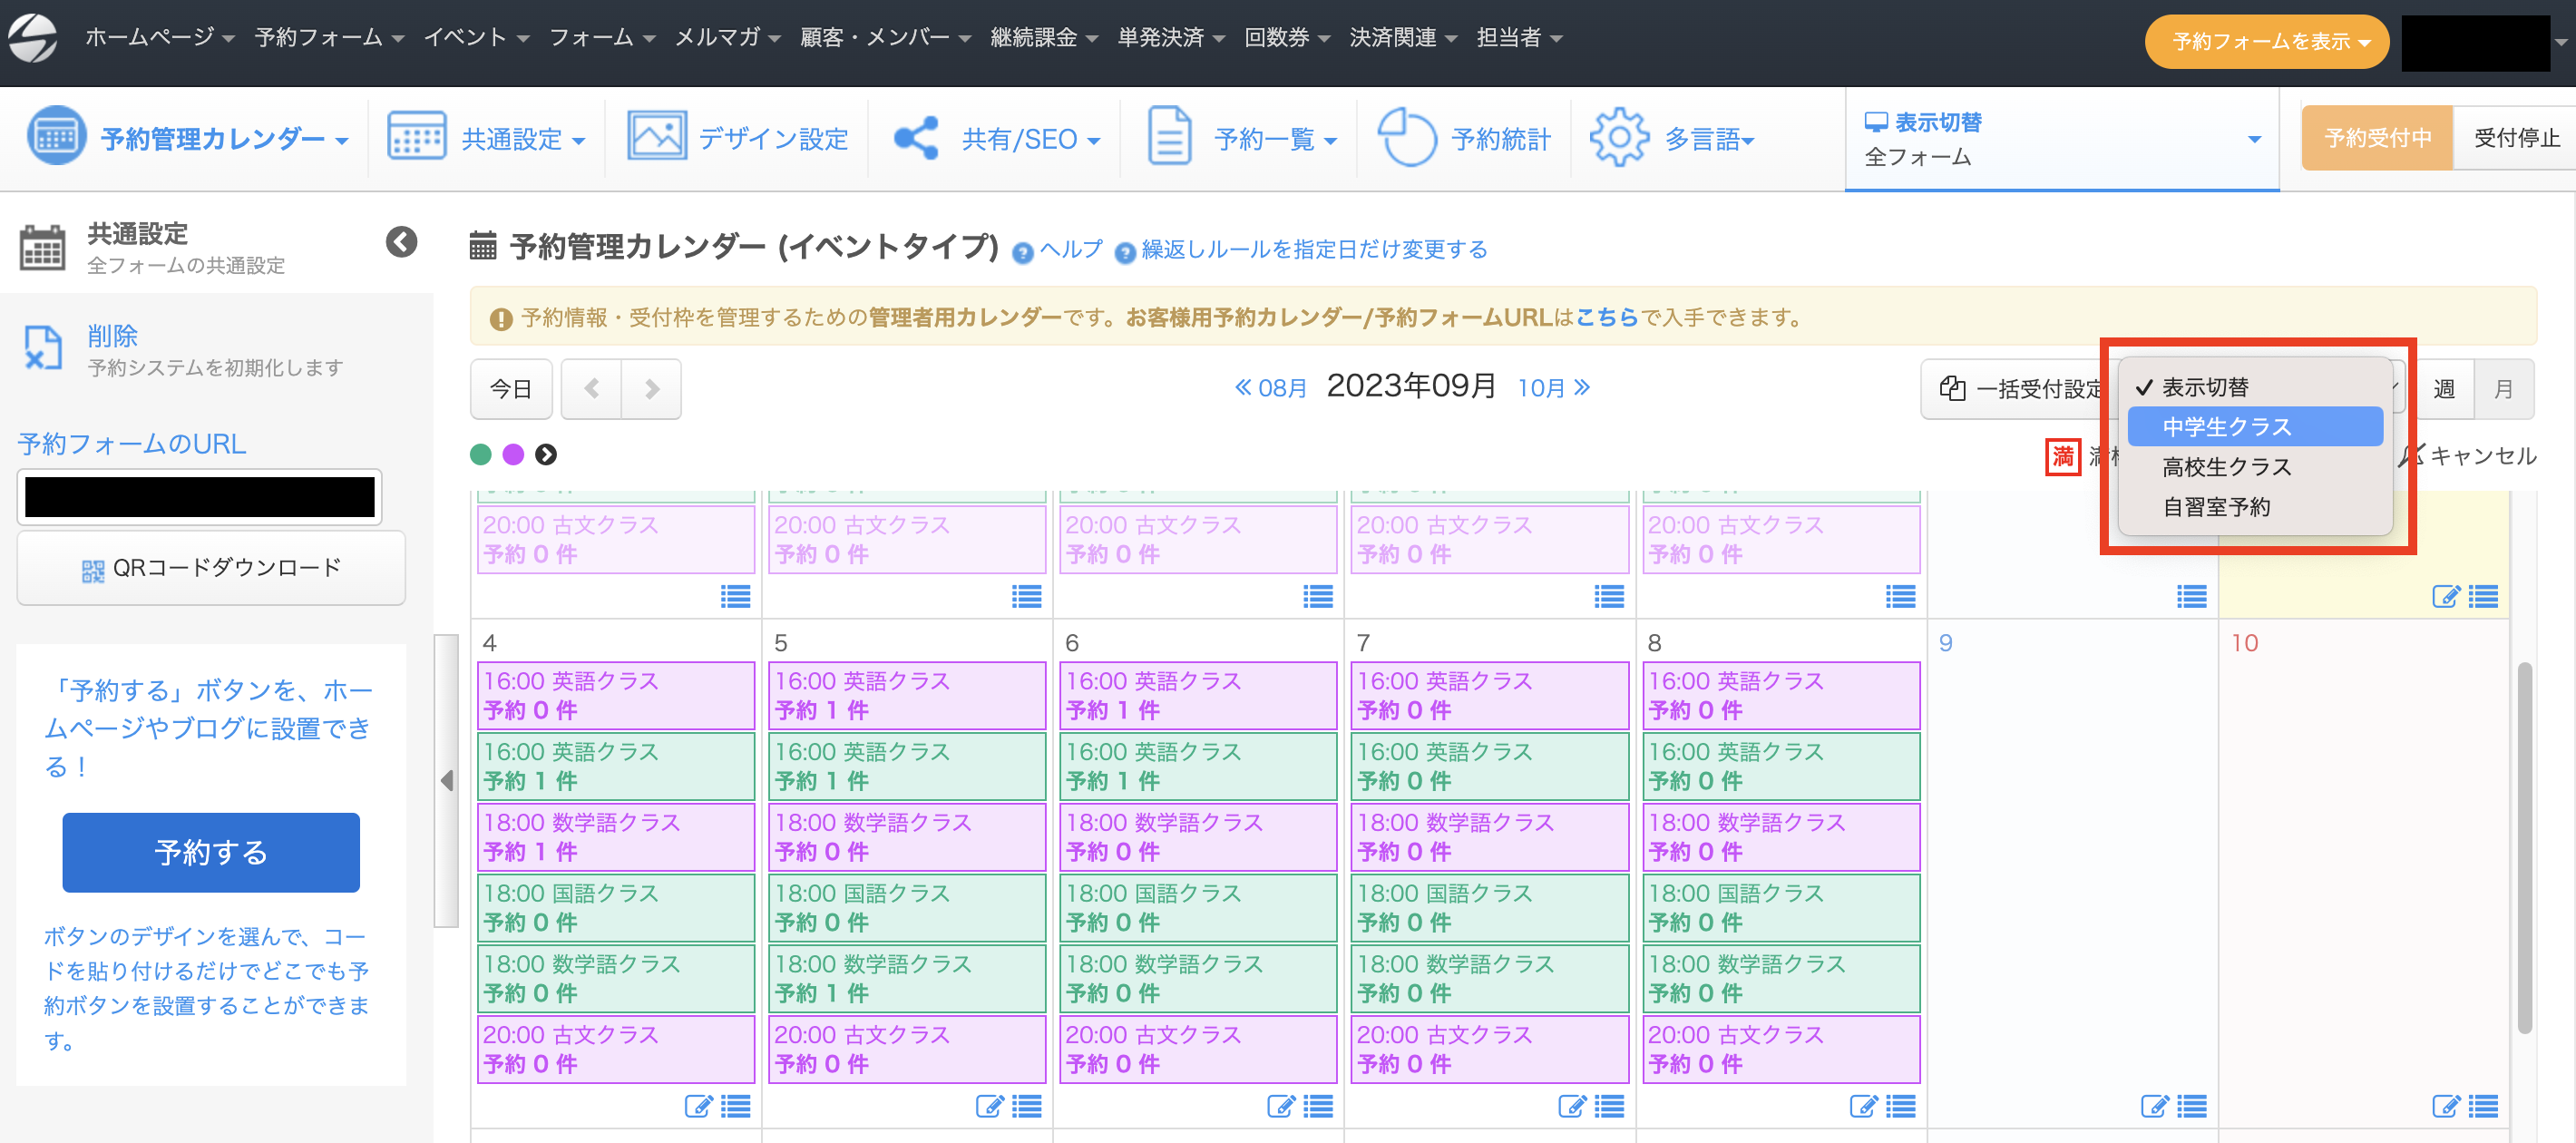
Task: Click the edit icon under day 4
Action: coord(698,1106)
